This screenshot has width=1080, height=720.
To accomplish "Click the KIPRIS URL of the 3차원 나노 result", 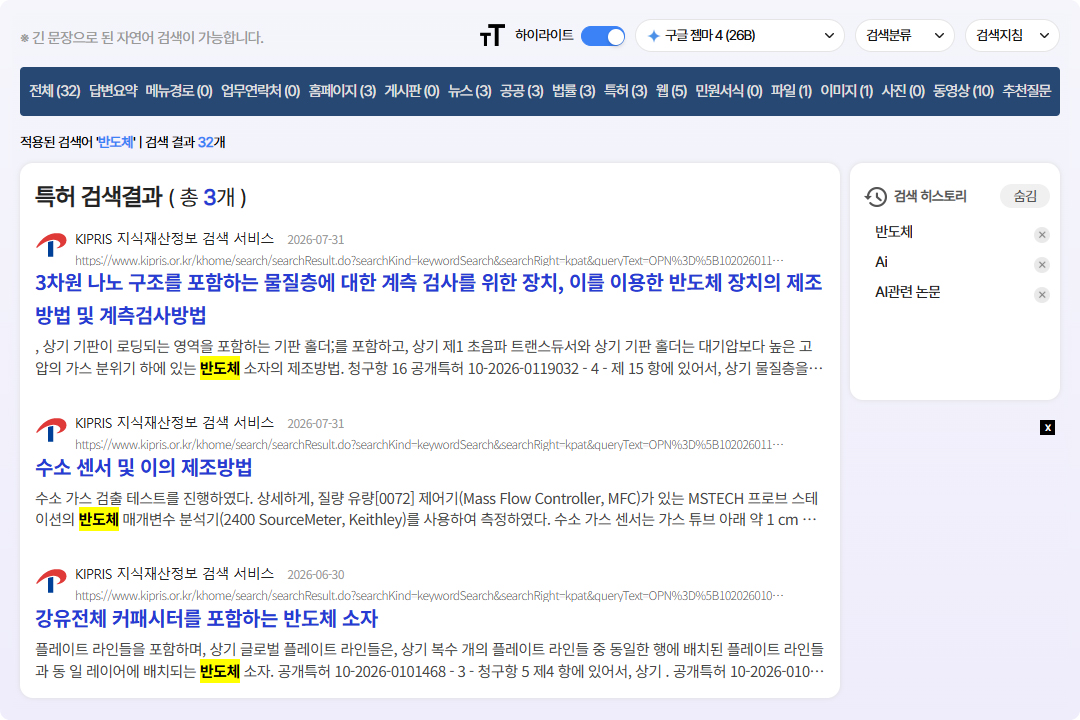I will point(429,260).
